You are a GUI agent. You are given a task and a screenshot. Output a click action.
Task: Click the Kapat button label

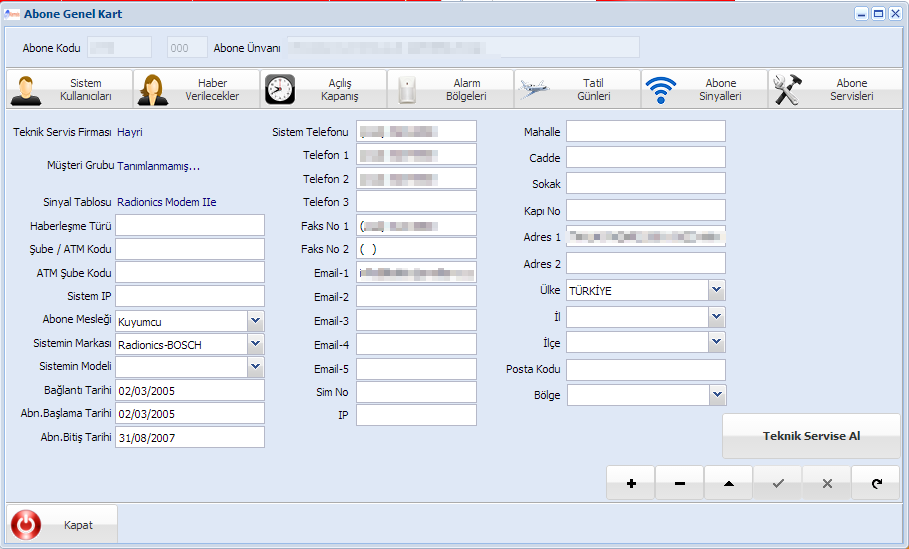(x=78, y=525)
